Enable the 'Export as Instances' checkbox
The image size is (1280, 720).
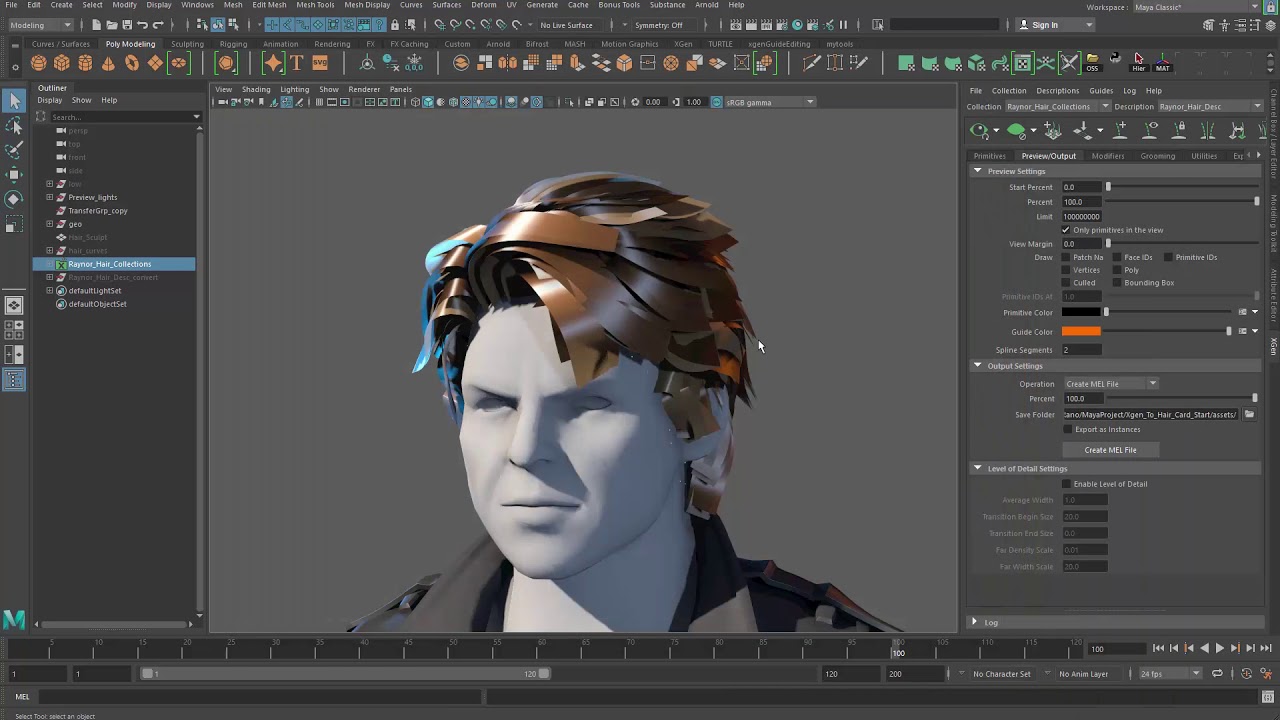click(1067, 429)
